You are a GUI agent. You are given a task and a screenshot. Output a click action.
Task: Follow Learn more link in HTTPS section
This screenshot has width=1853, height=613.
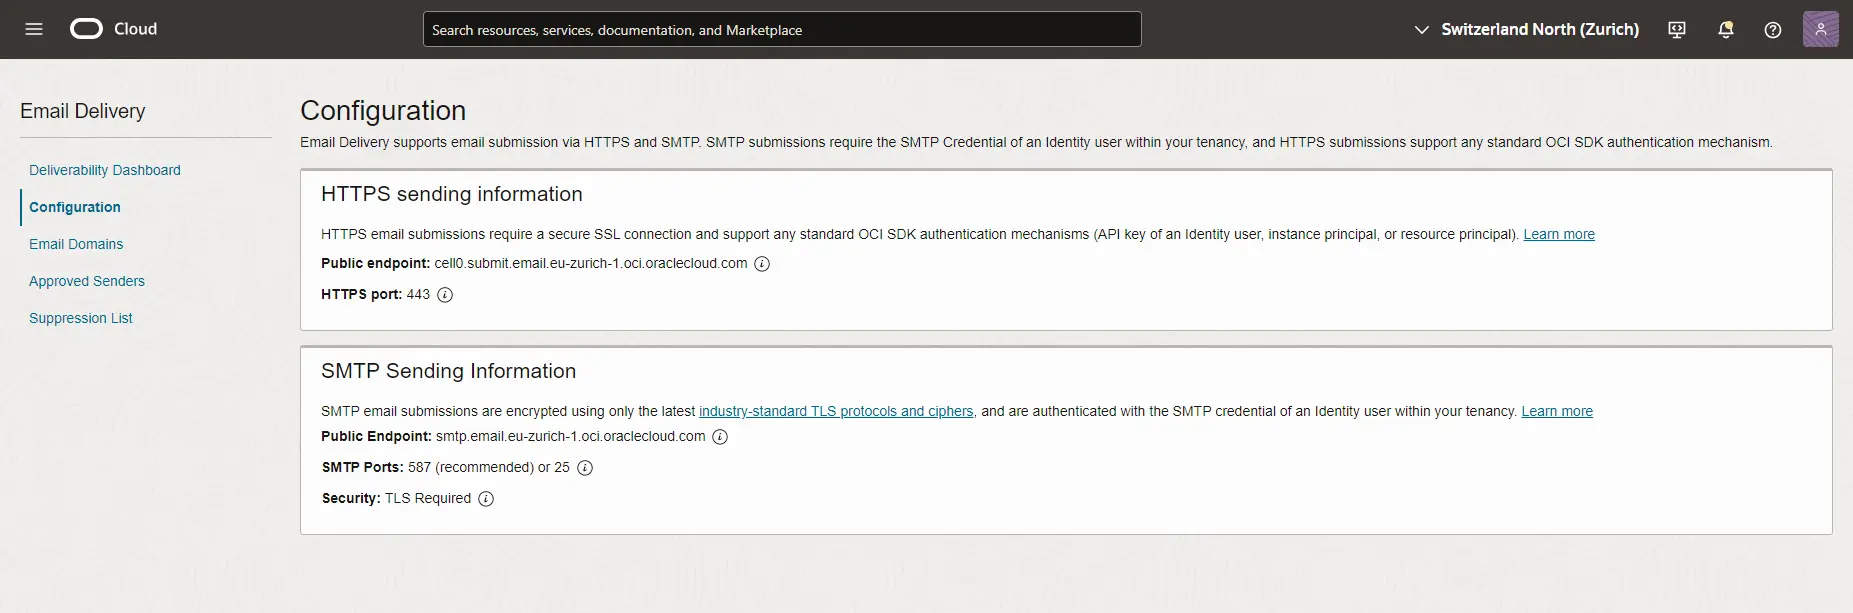(x=1559, y=234)
